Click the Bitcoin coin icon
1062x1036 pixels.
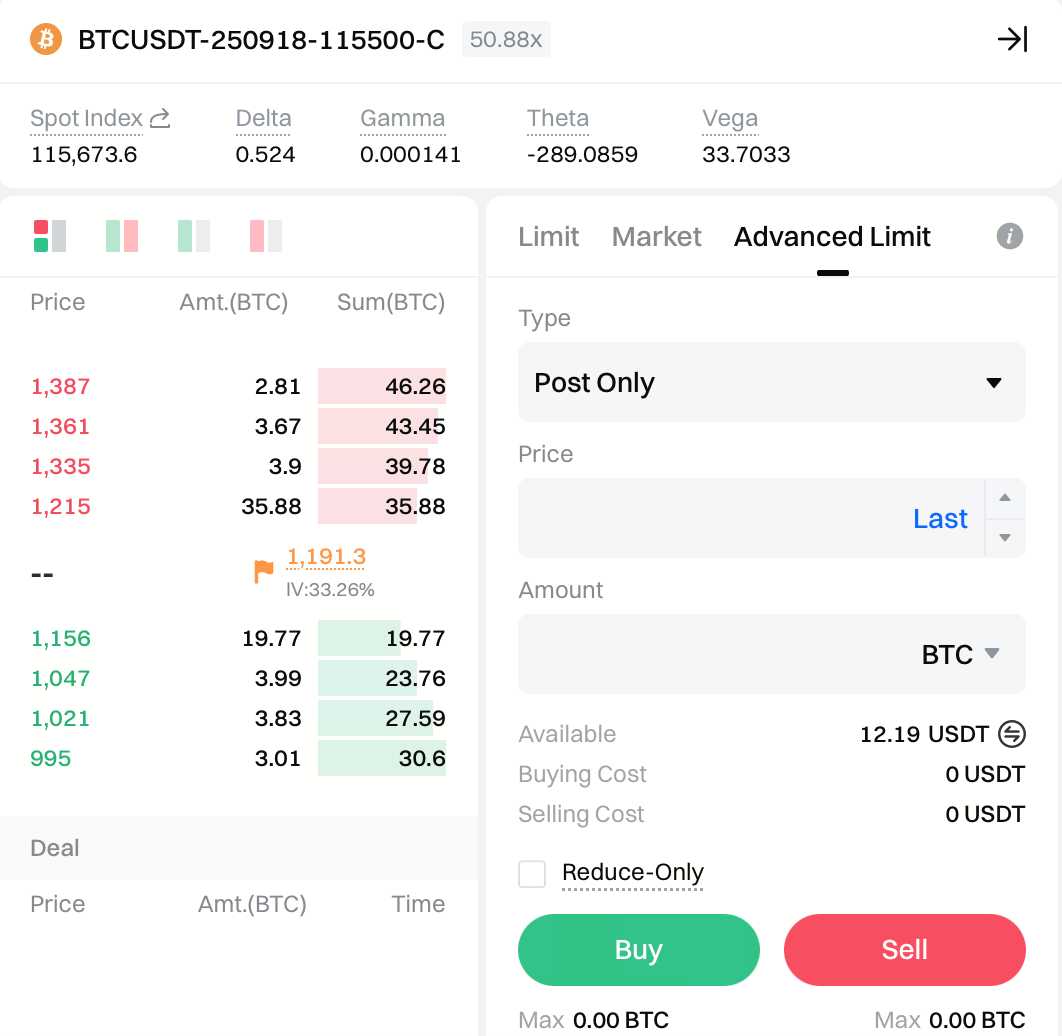46,39
